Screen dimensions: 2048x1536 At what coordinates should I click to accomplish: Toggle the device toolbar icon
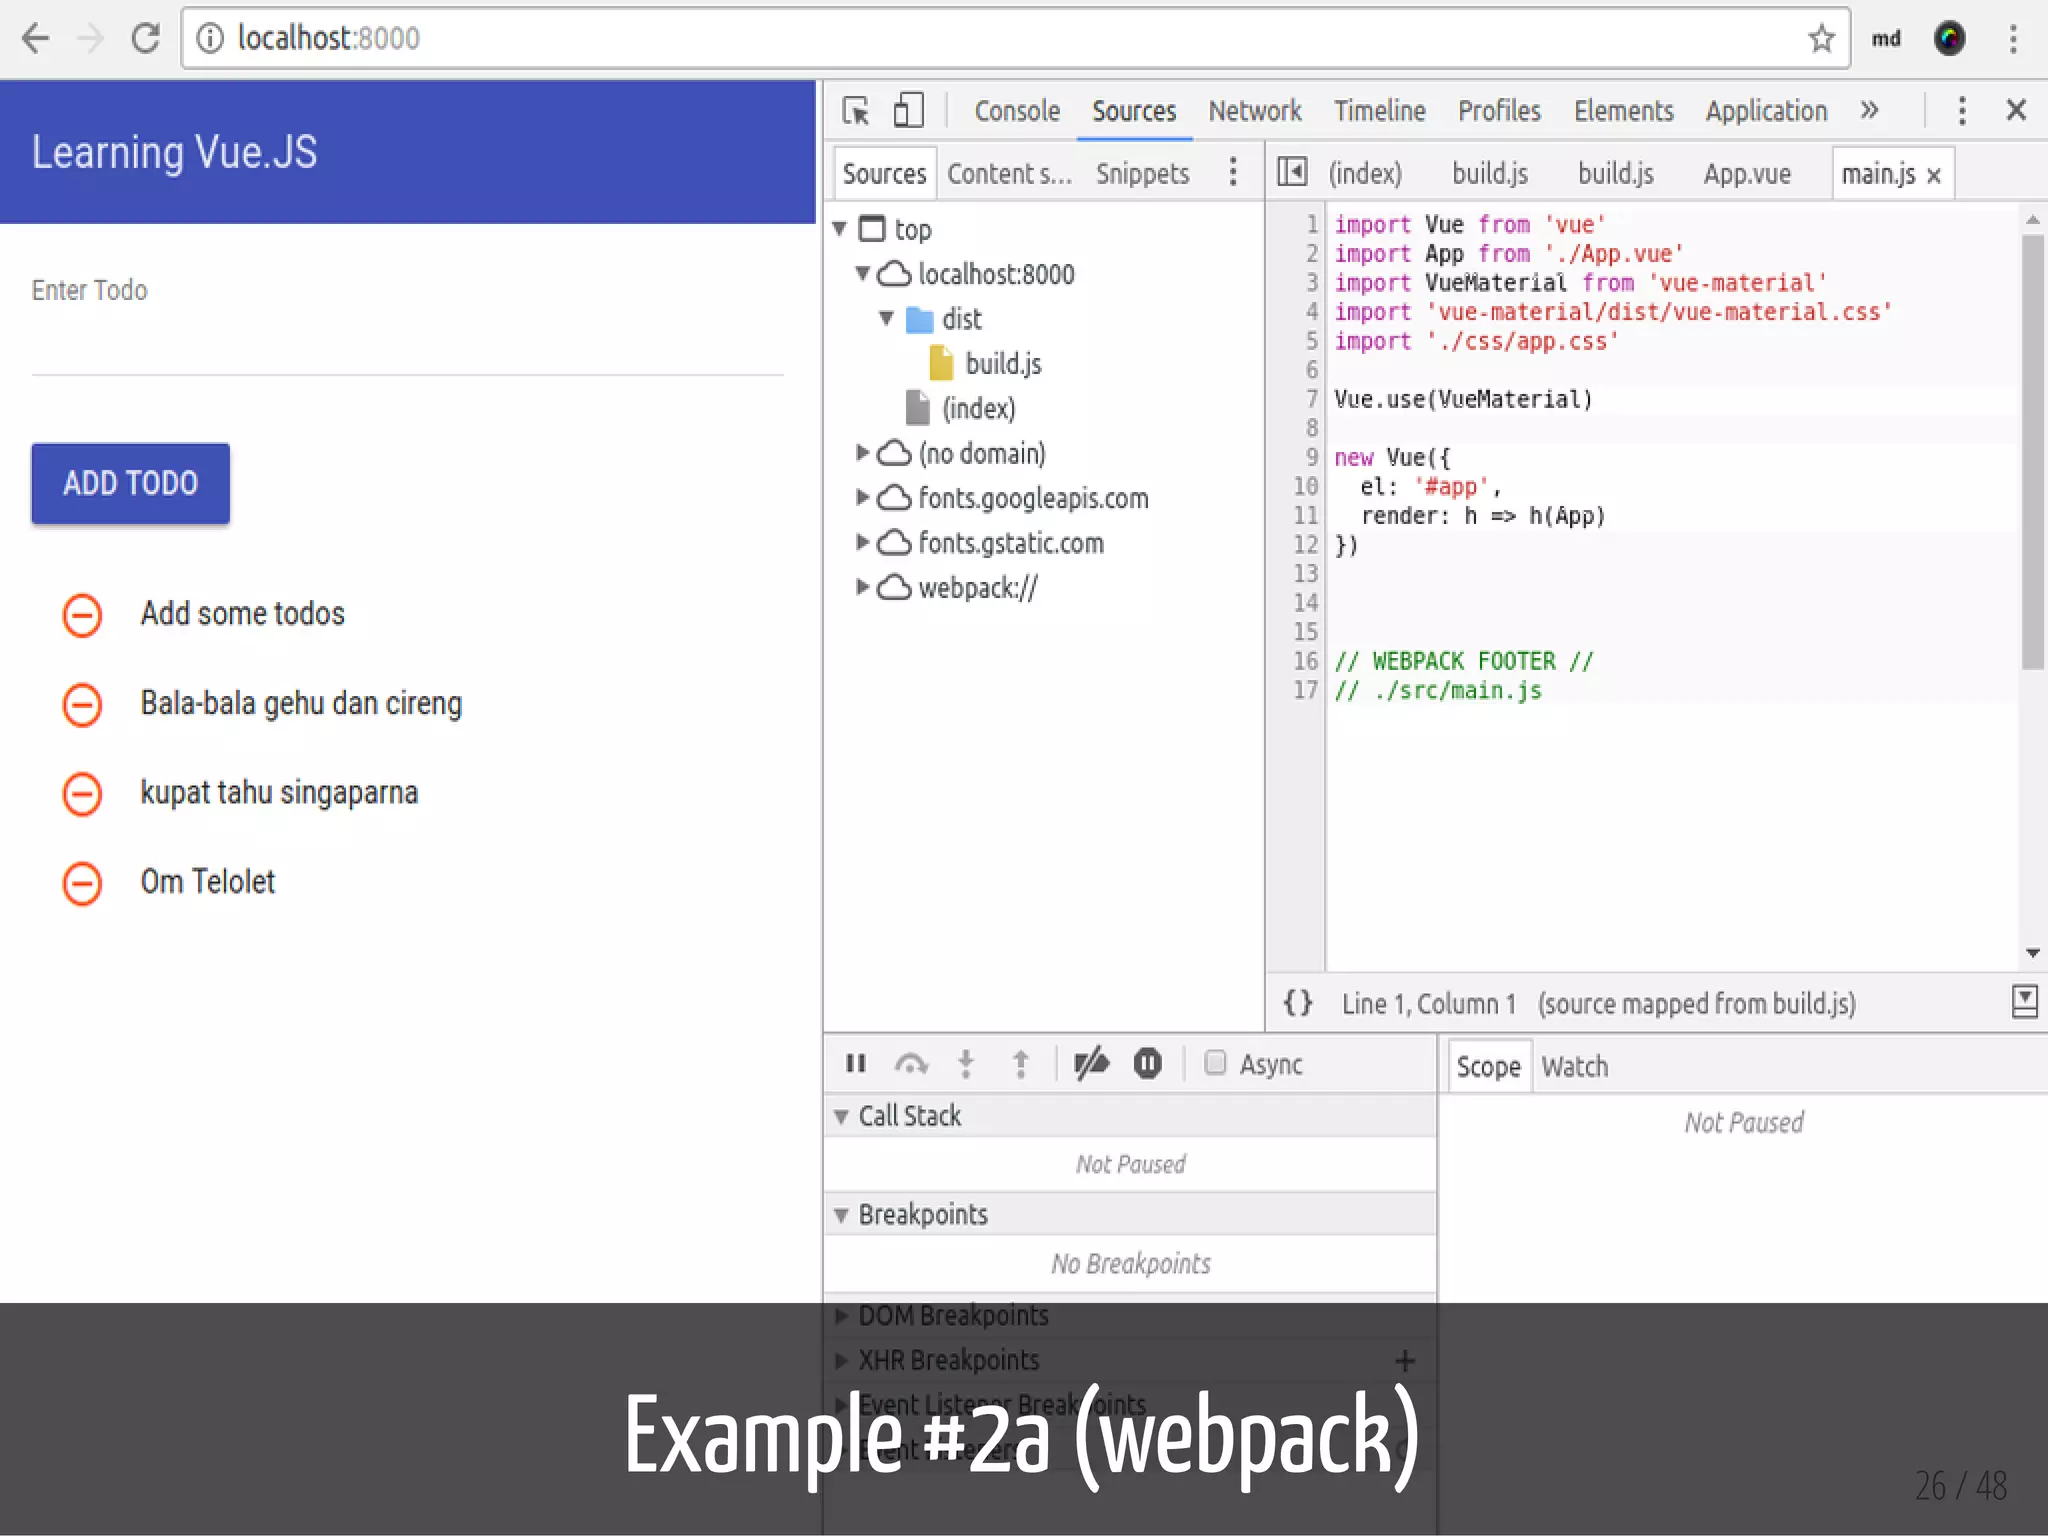click(x=908, y=110)
